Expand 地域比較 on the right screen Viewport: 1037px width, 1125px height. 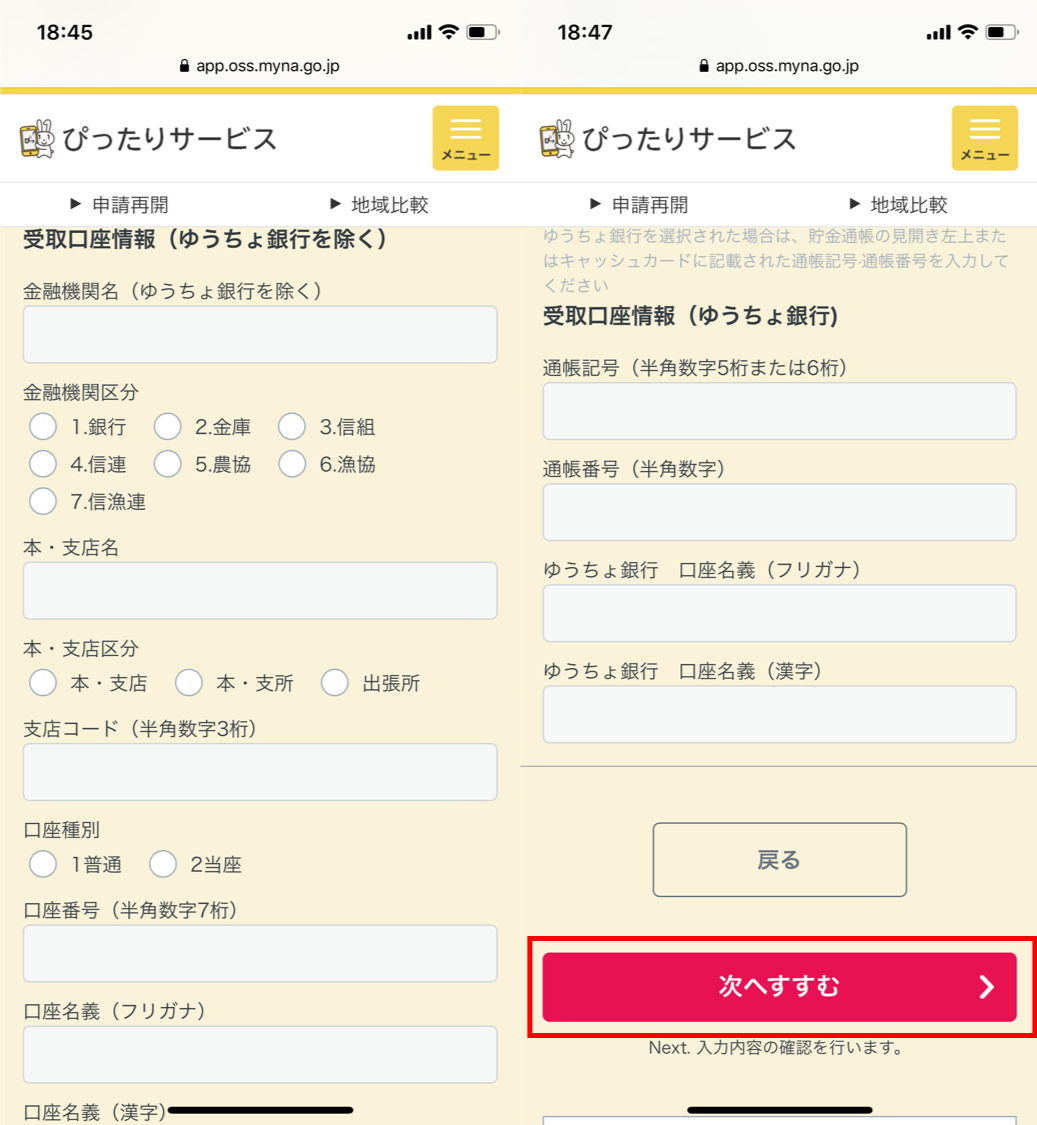(898, 204)
